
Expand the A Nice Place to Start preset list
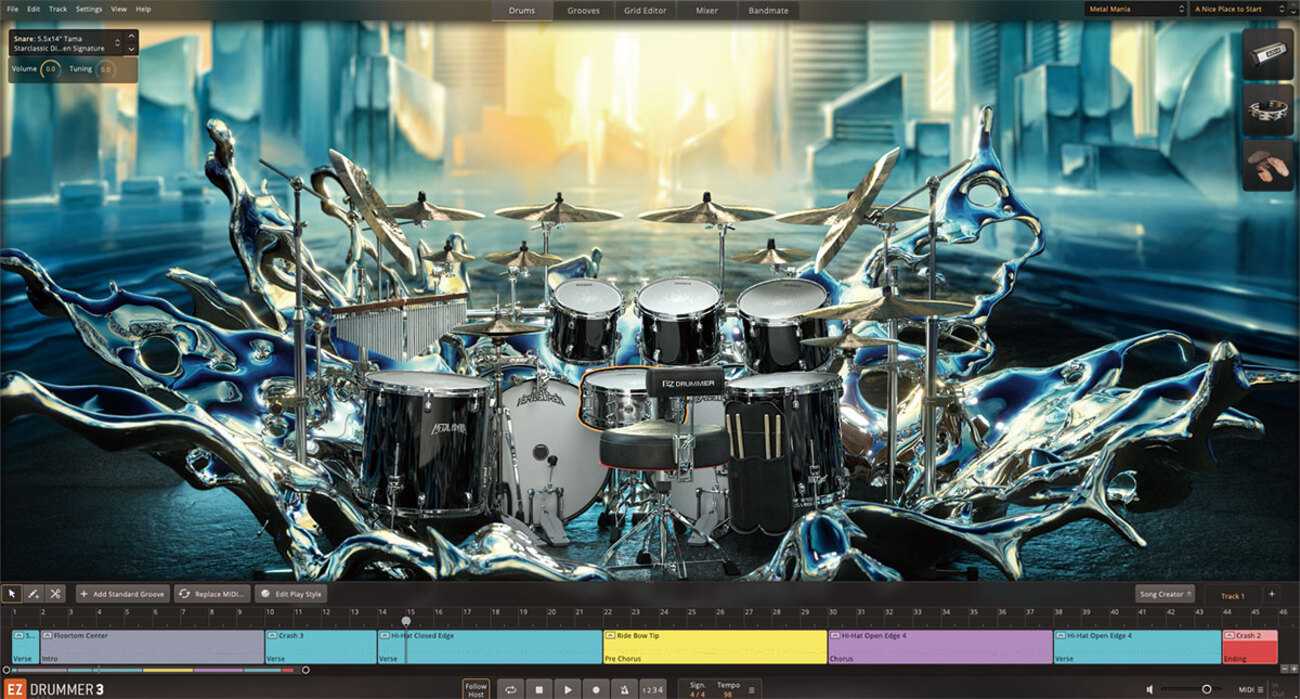(x=1240, y=9)
